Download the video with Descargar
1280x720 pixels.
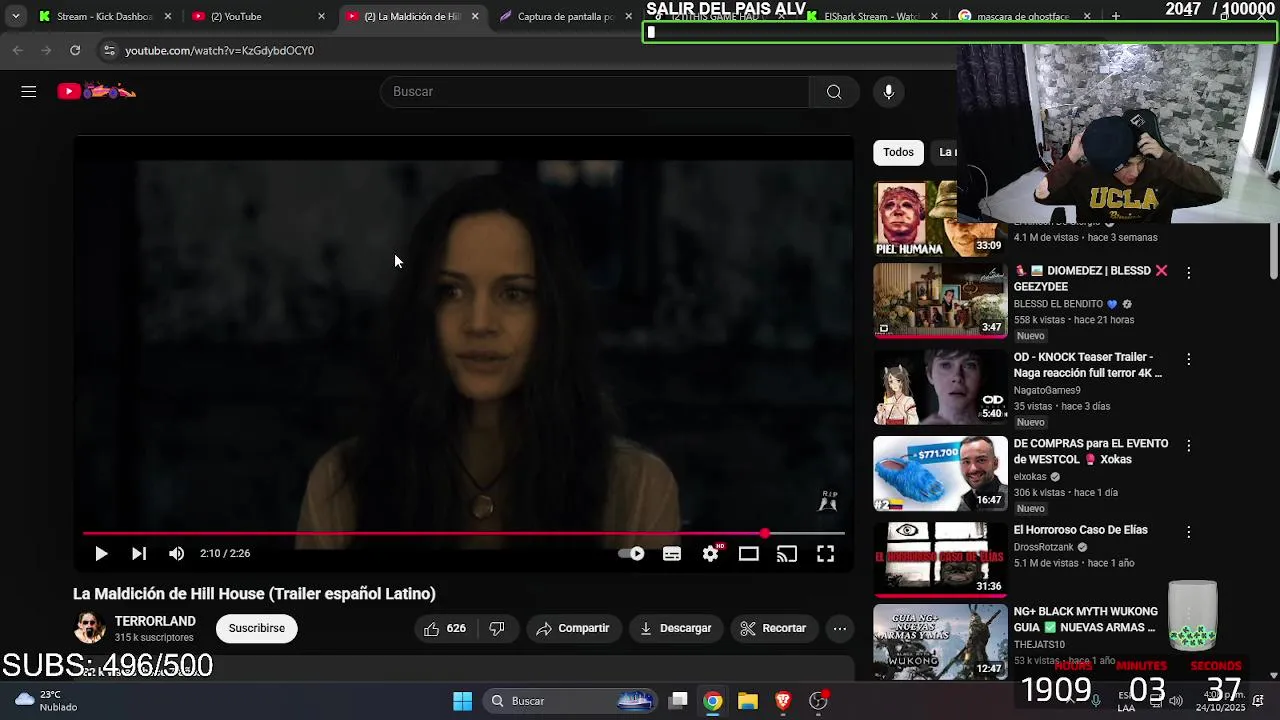[x=676, y=628]
